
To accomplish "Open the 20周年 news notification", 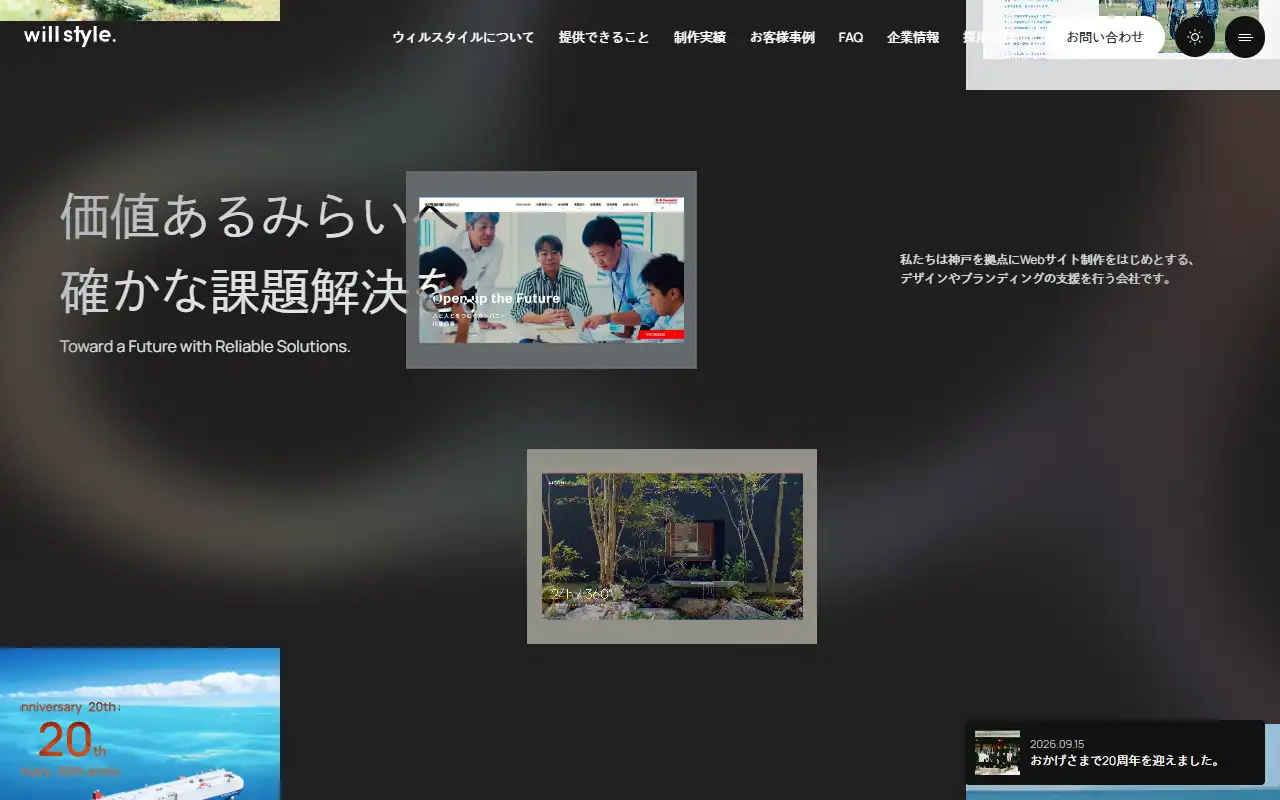I will point(1115,752).
